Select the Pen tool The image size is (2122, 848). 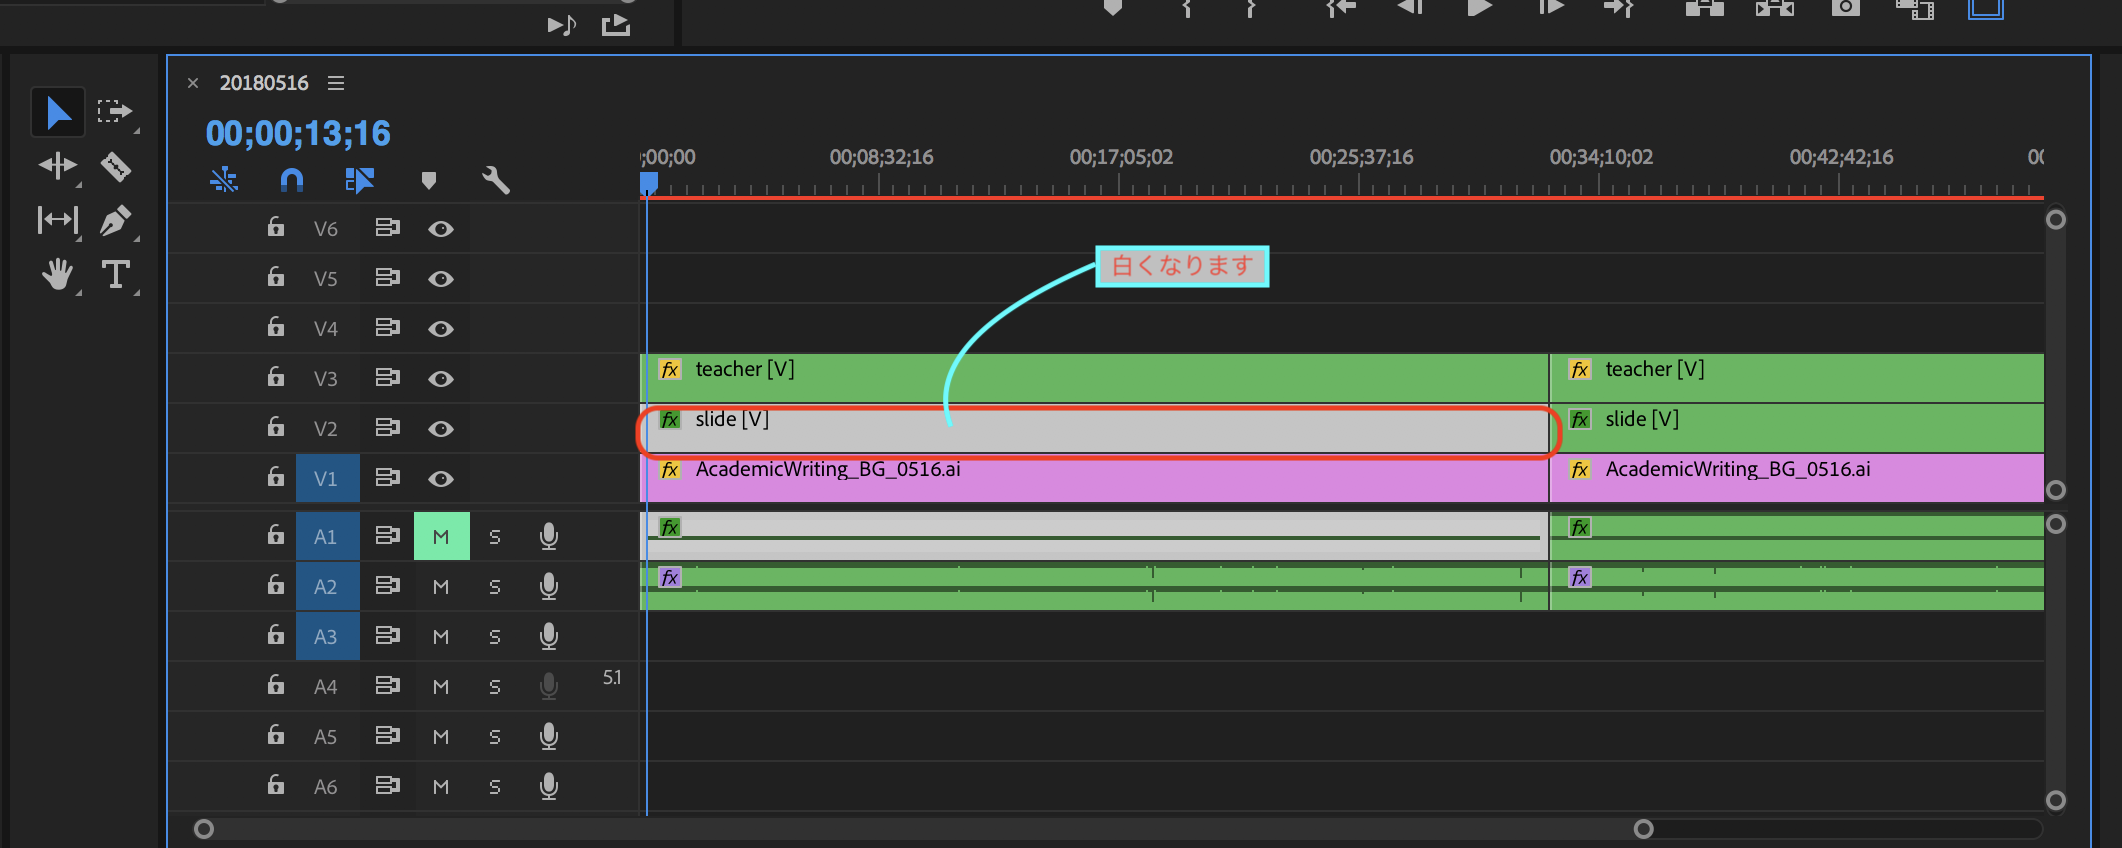(x=115, y=220)
